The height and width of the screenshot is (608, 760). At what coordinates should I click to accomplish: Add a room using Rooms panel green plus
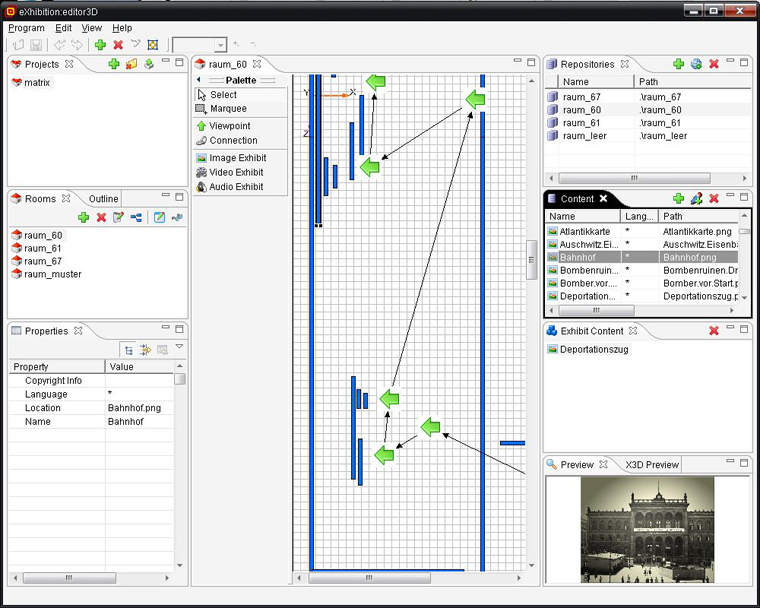coord(83,218)
